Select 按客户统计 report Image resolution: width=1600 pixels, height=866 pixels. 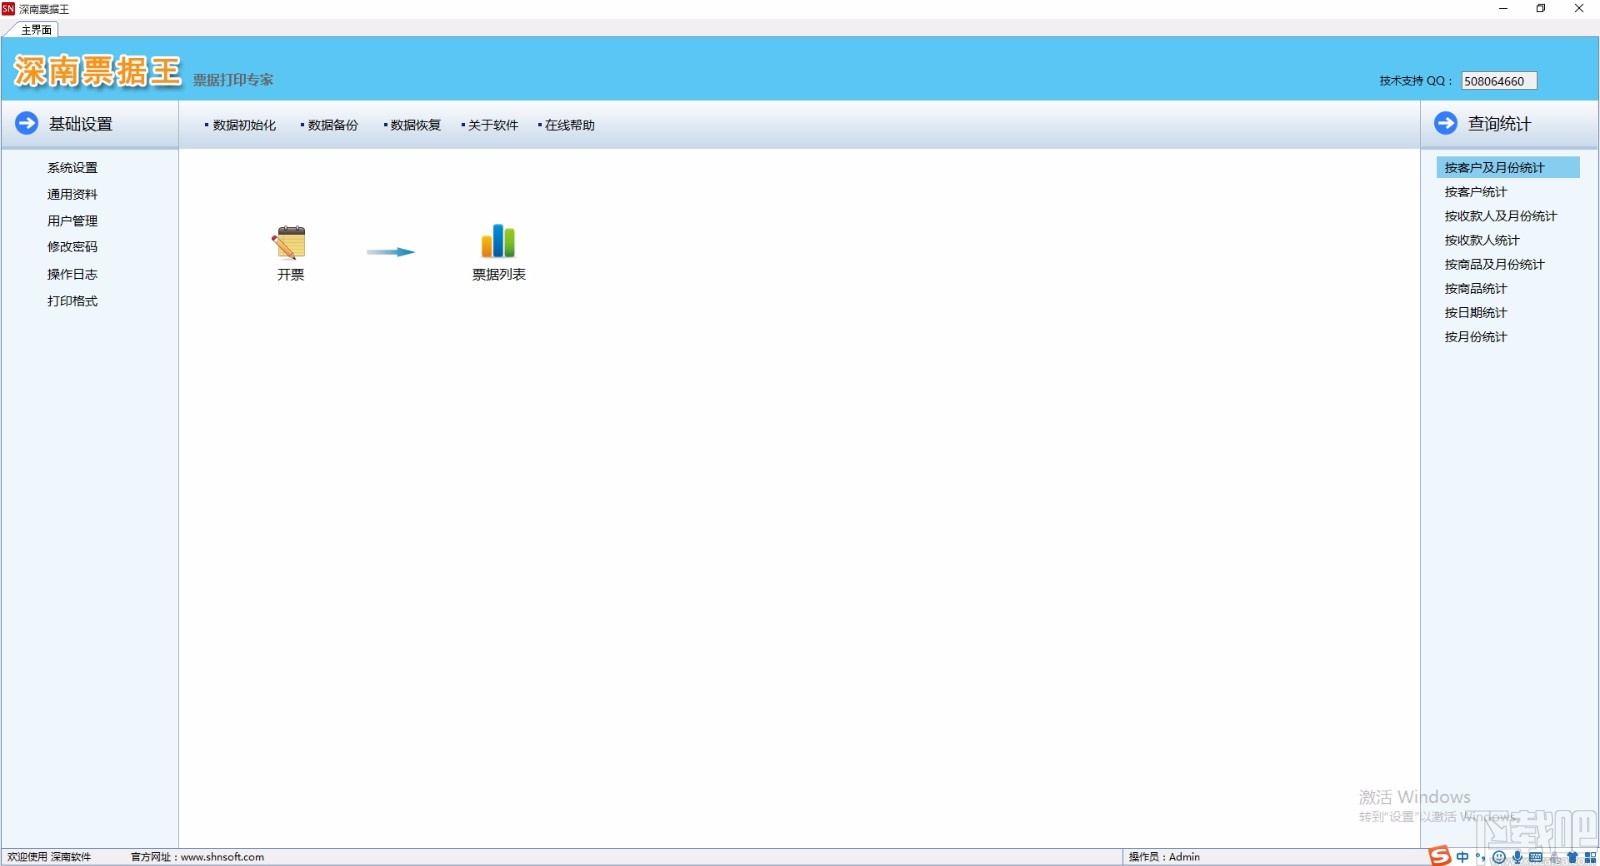click(1475, 192)
